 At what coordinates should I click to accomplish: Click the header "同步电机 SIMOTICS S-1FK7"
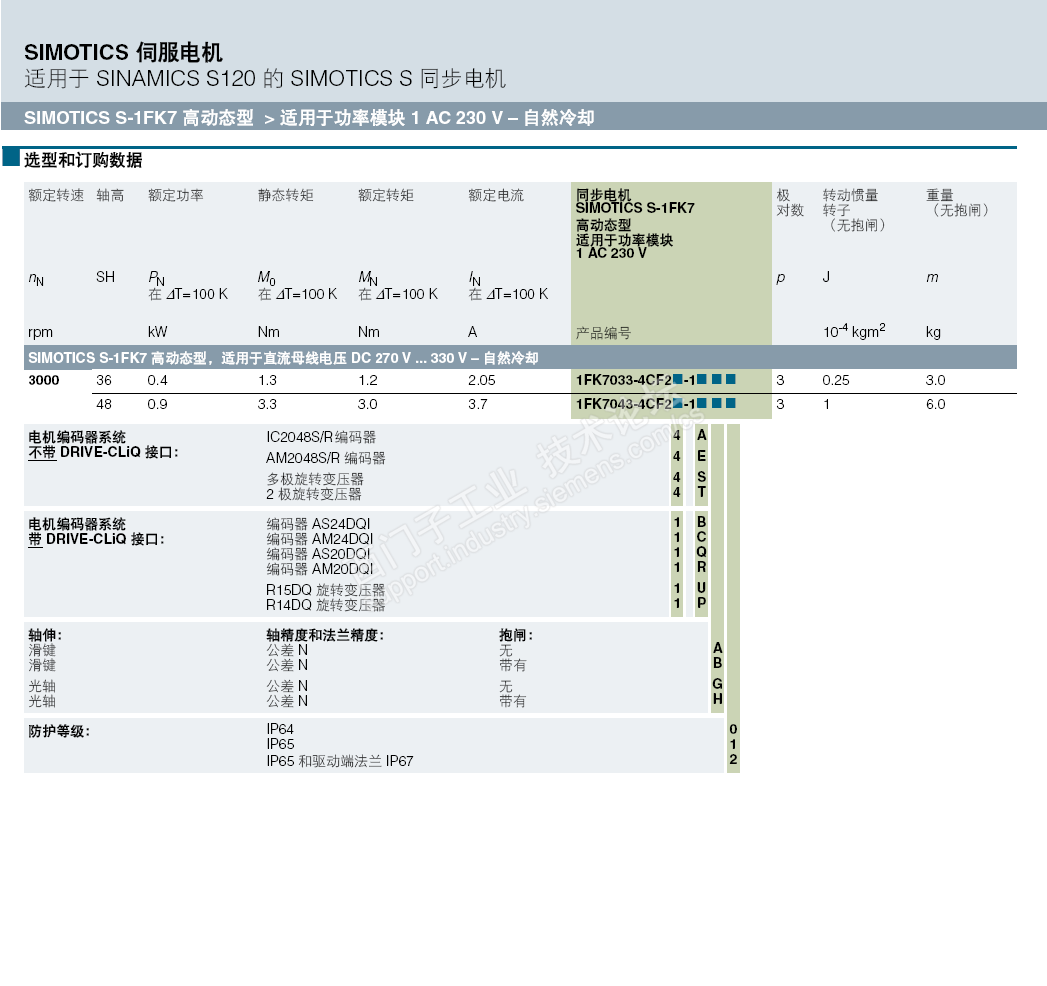point(635,201)
